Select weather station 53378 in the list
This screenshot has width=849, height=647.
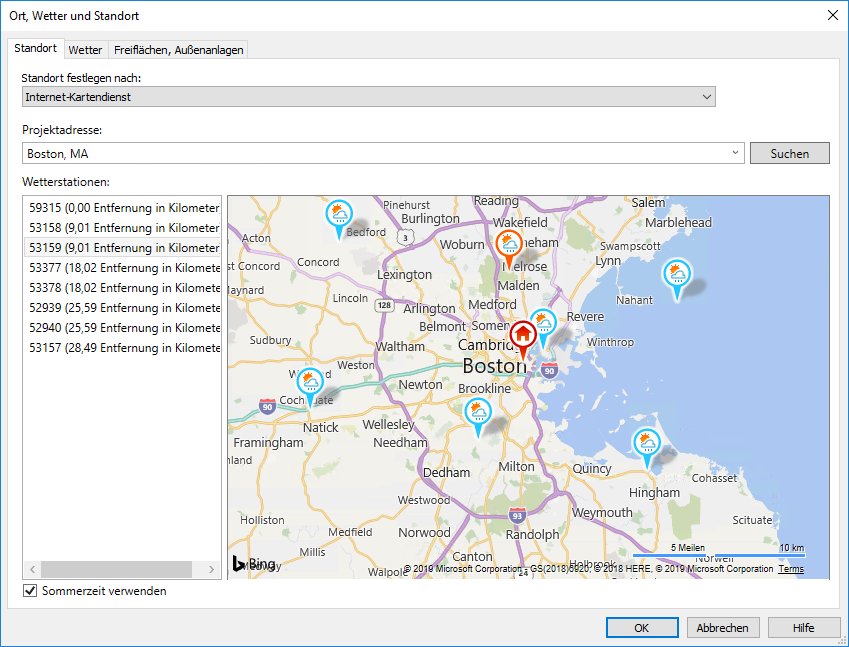(x=122, y=288)
